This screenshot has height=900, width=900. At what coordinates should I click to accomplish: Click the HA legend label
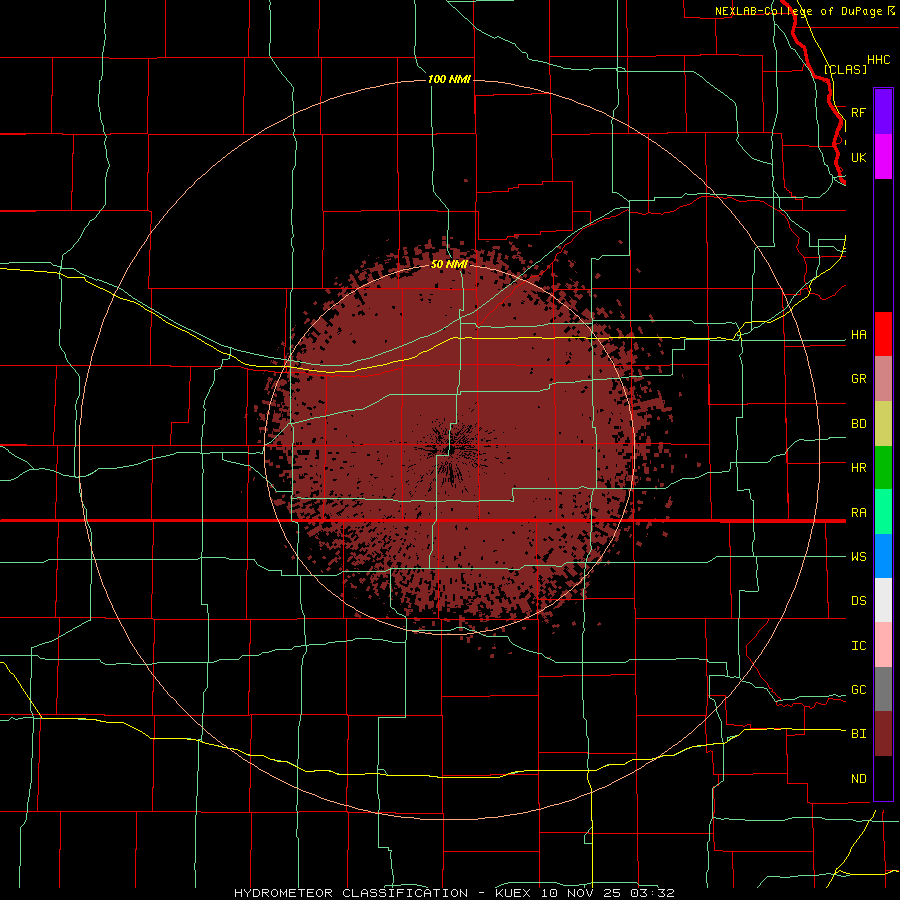click(x=858, y=335)
